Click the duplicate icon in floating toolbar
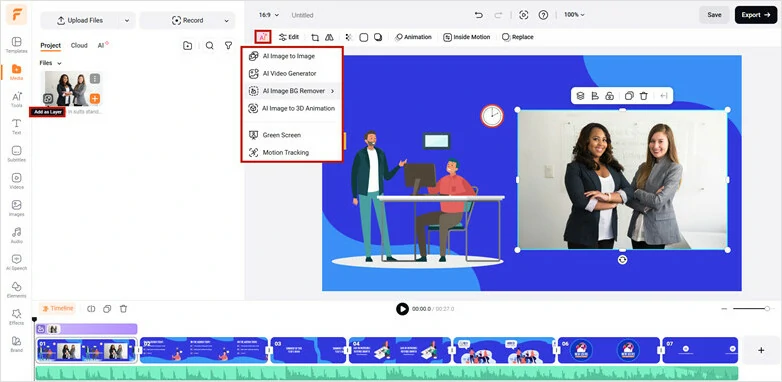The image size is (782, 382). tap(629, 96)
